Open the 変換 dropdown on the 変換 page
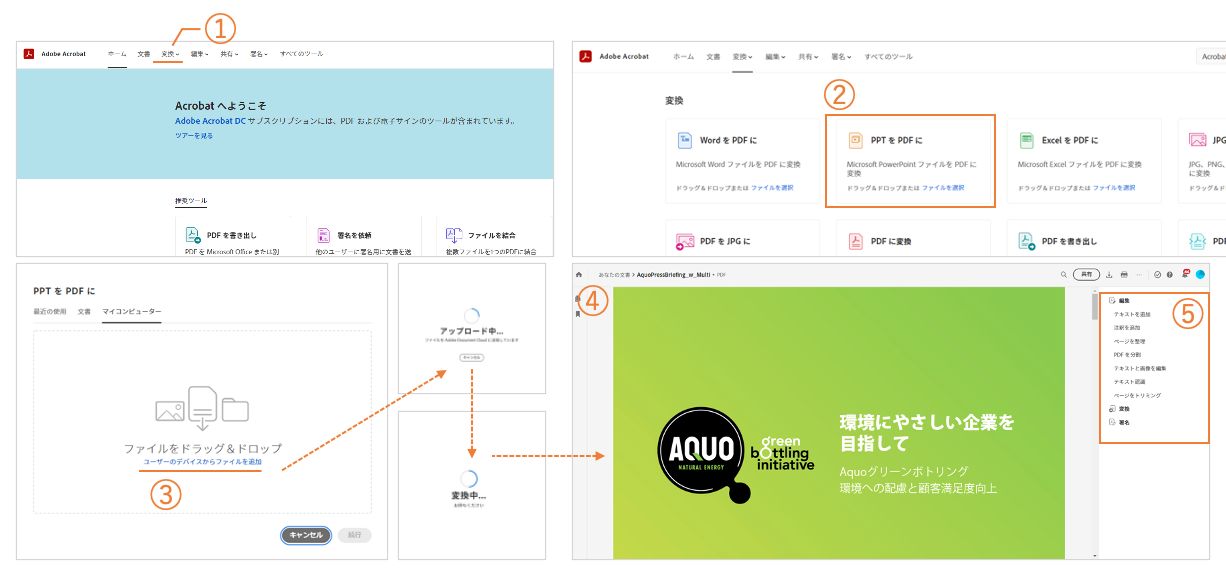Viewport: 1226px width, 577px height. pos(742,57)
